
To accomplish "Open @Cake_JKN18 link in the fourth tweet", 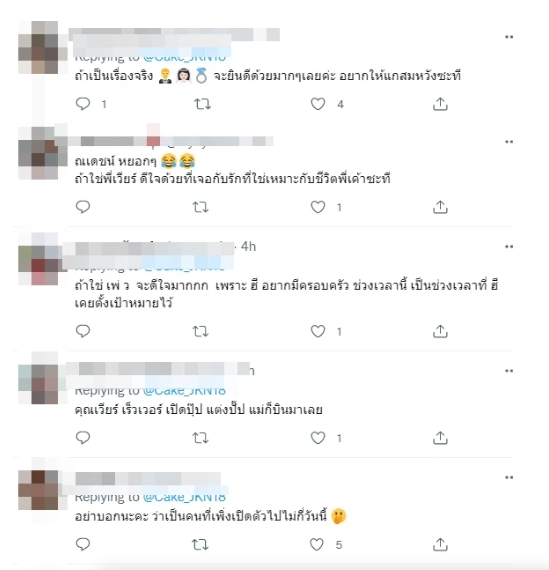I will [x=184, y=391].
